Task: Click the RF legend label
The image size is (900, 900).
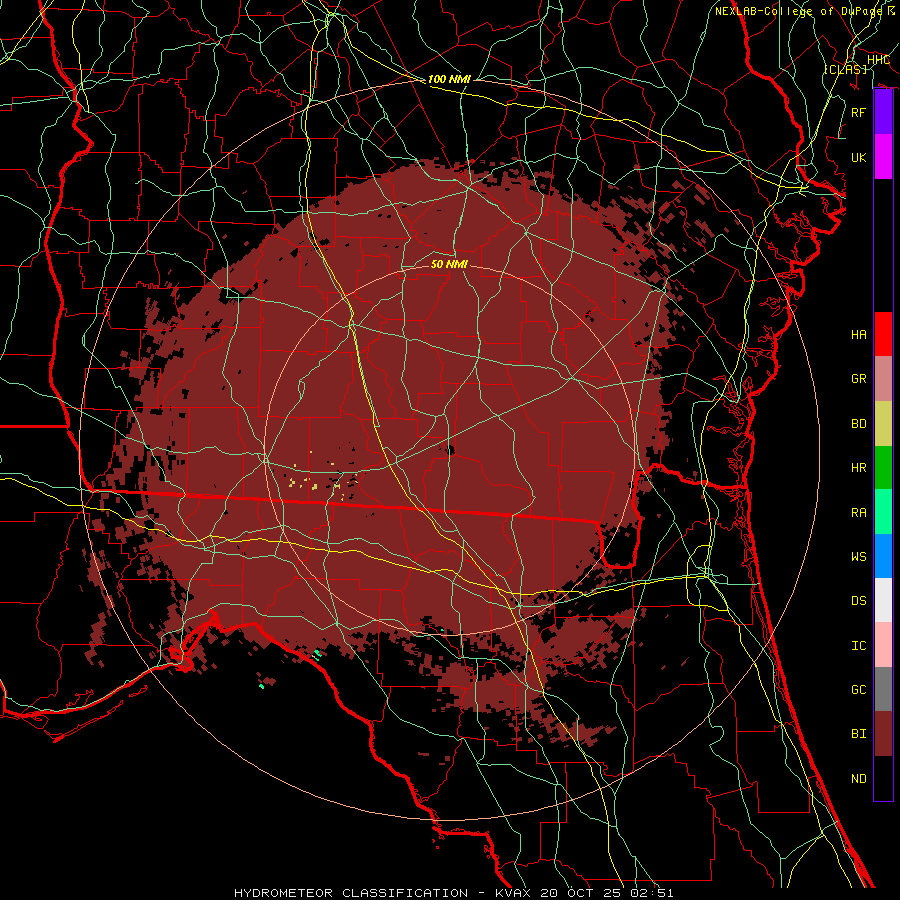Action: pyautogui.click(x=859, y=112)
